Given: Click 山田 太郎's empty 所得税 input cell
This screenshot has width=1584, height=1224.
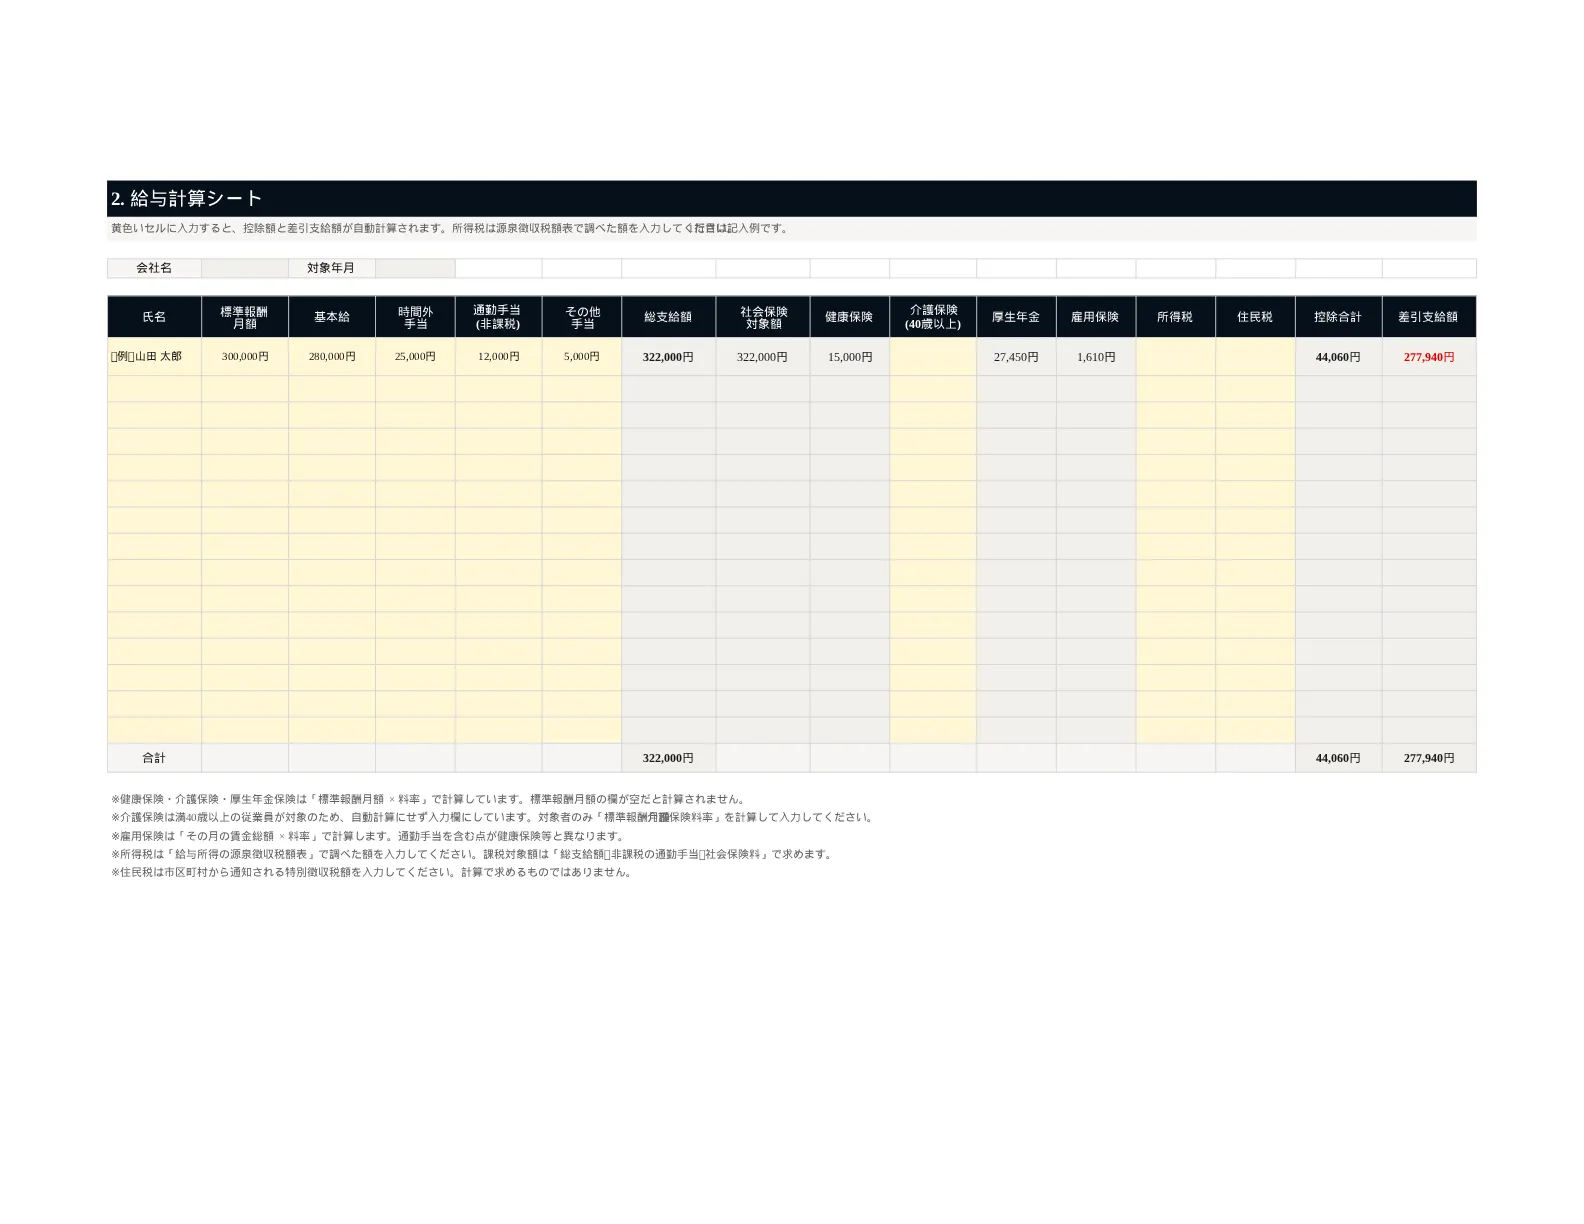Looking at the screenshot, I should coord(1175,357).
